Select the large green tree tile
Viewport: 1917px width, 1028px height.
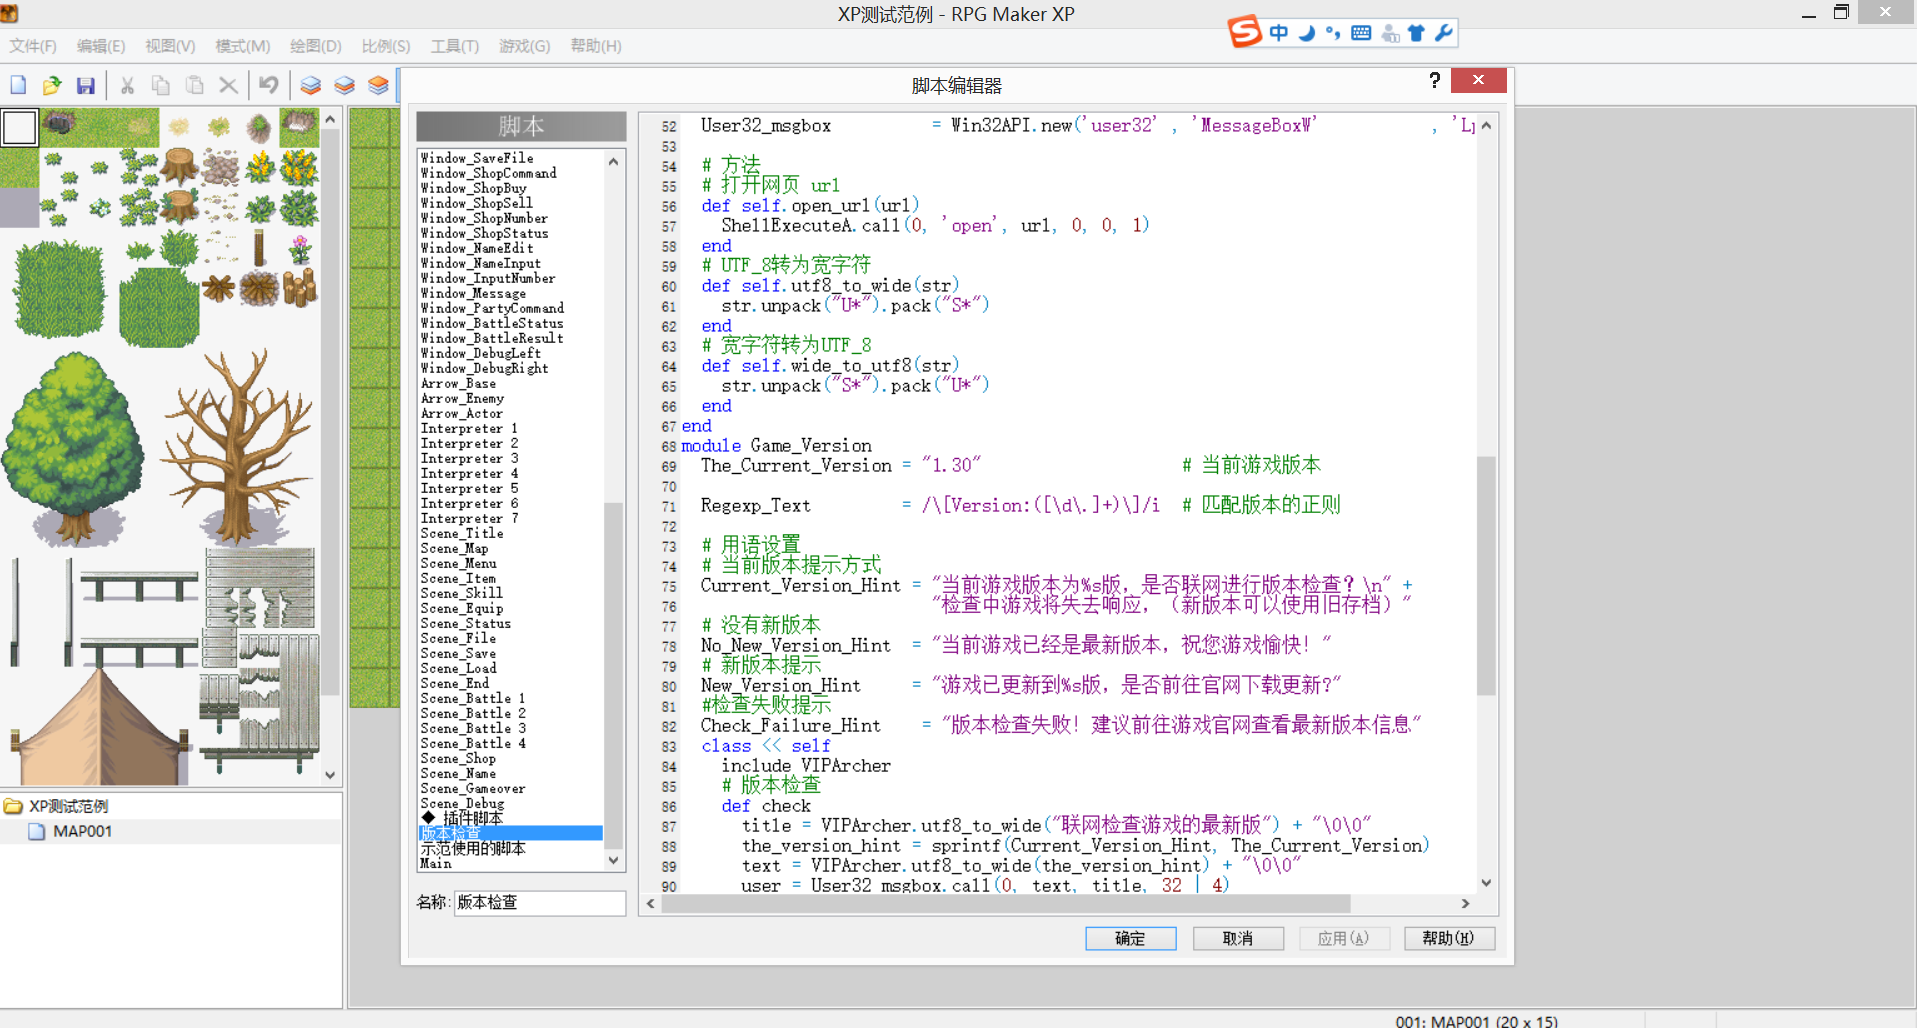(x=72, y=450)
